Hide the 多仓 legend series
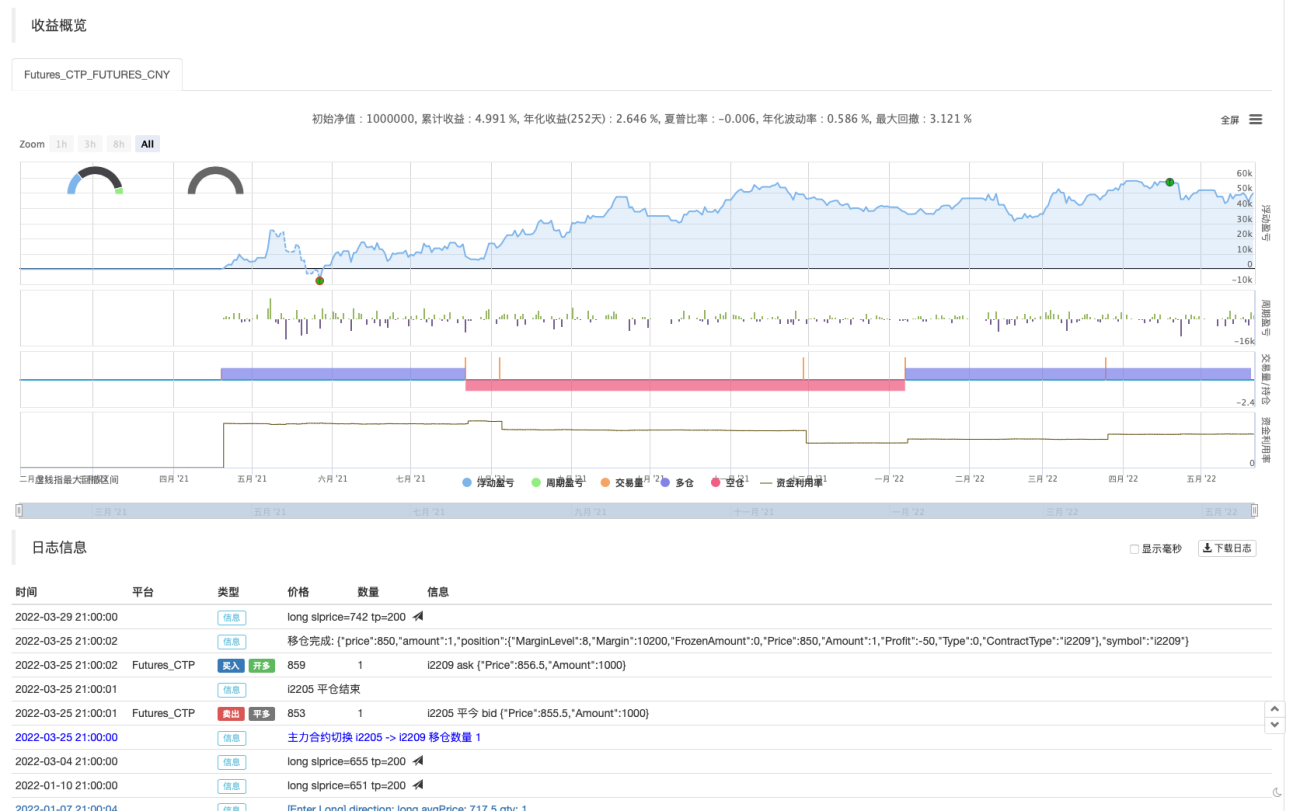1300x811 pixels. pyautogui.click(x=678, y=482)
